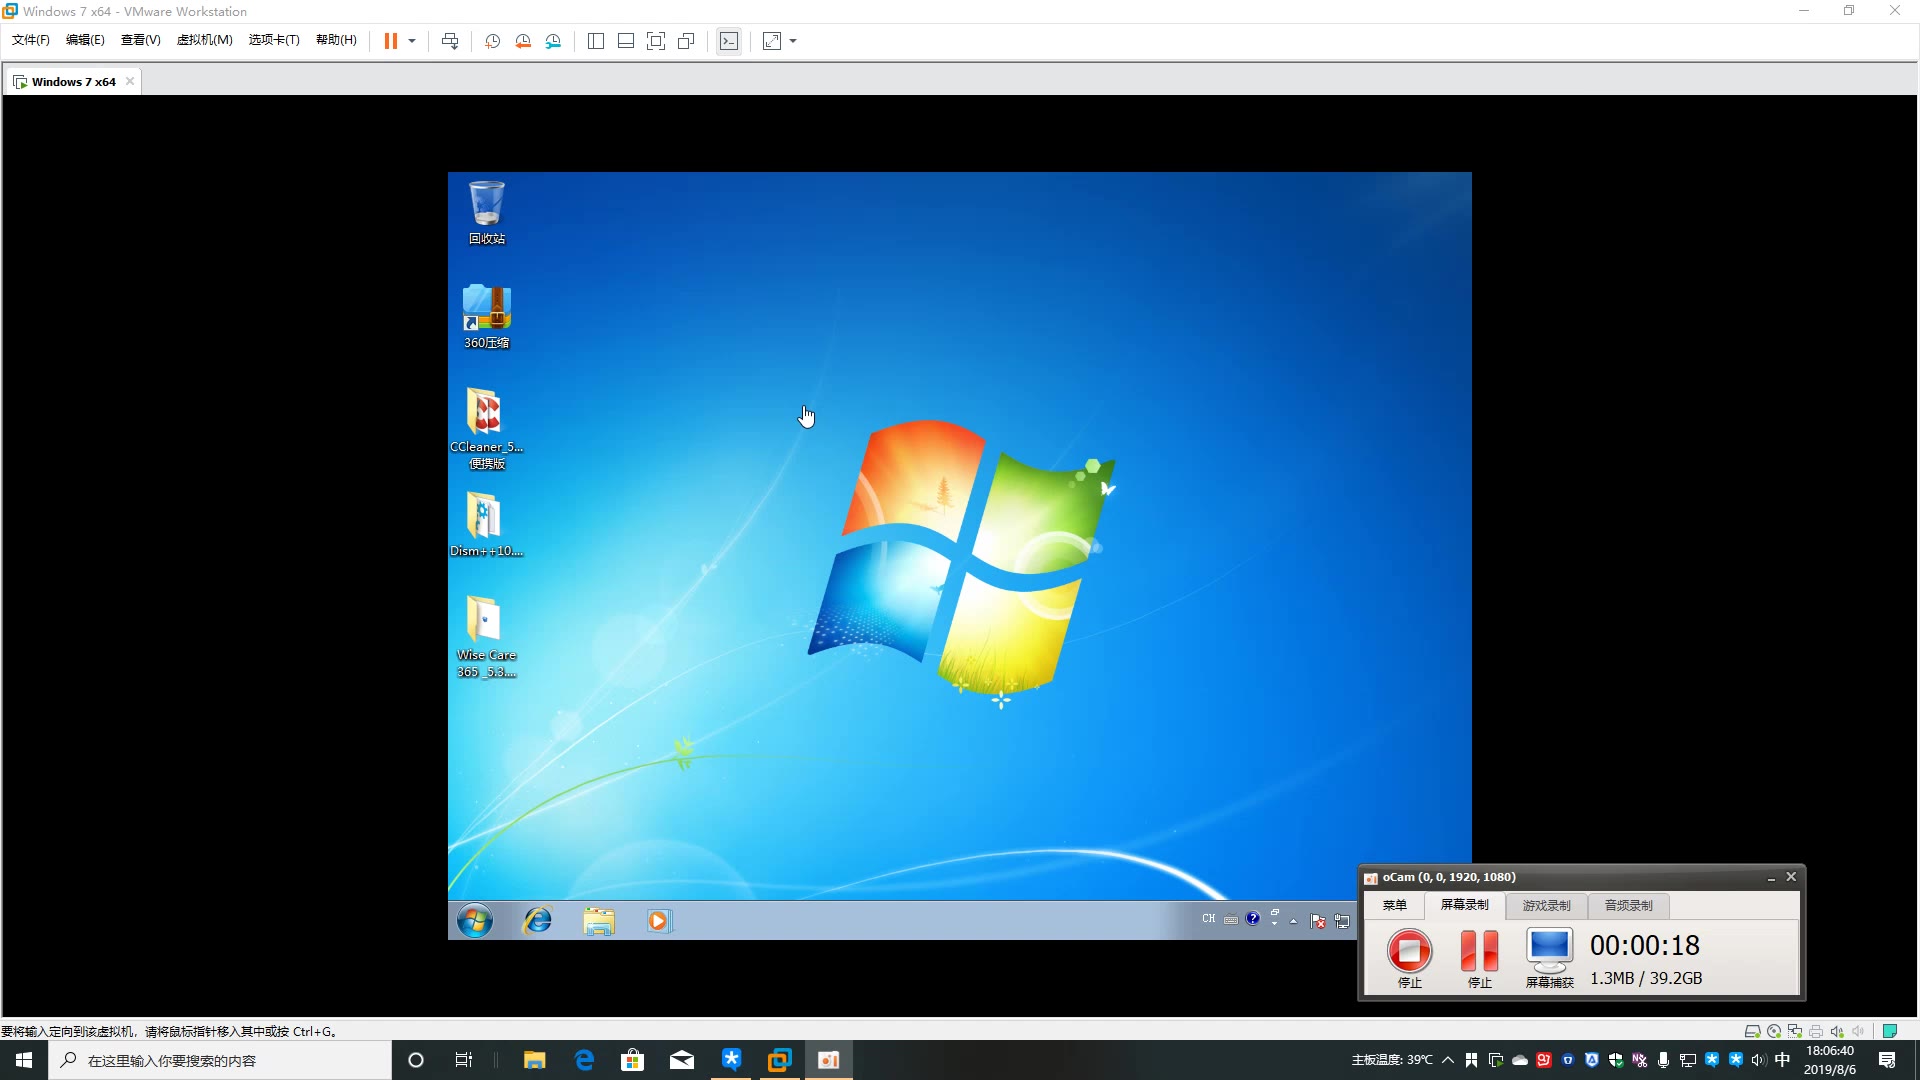The height and width of the screenshot is (1080, 1920).
Task: Show hidden icons in guest system tray
Action: tap(1294, 921)
